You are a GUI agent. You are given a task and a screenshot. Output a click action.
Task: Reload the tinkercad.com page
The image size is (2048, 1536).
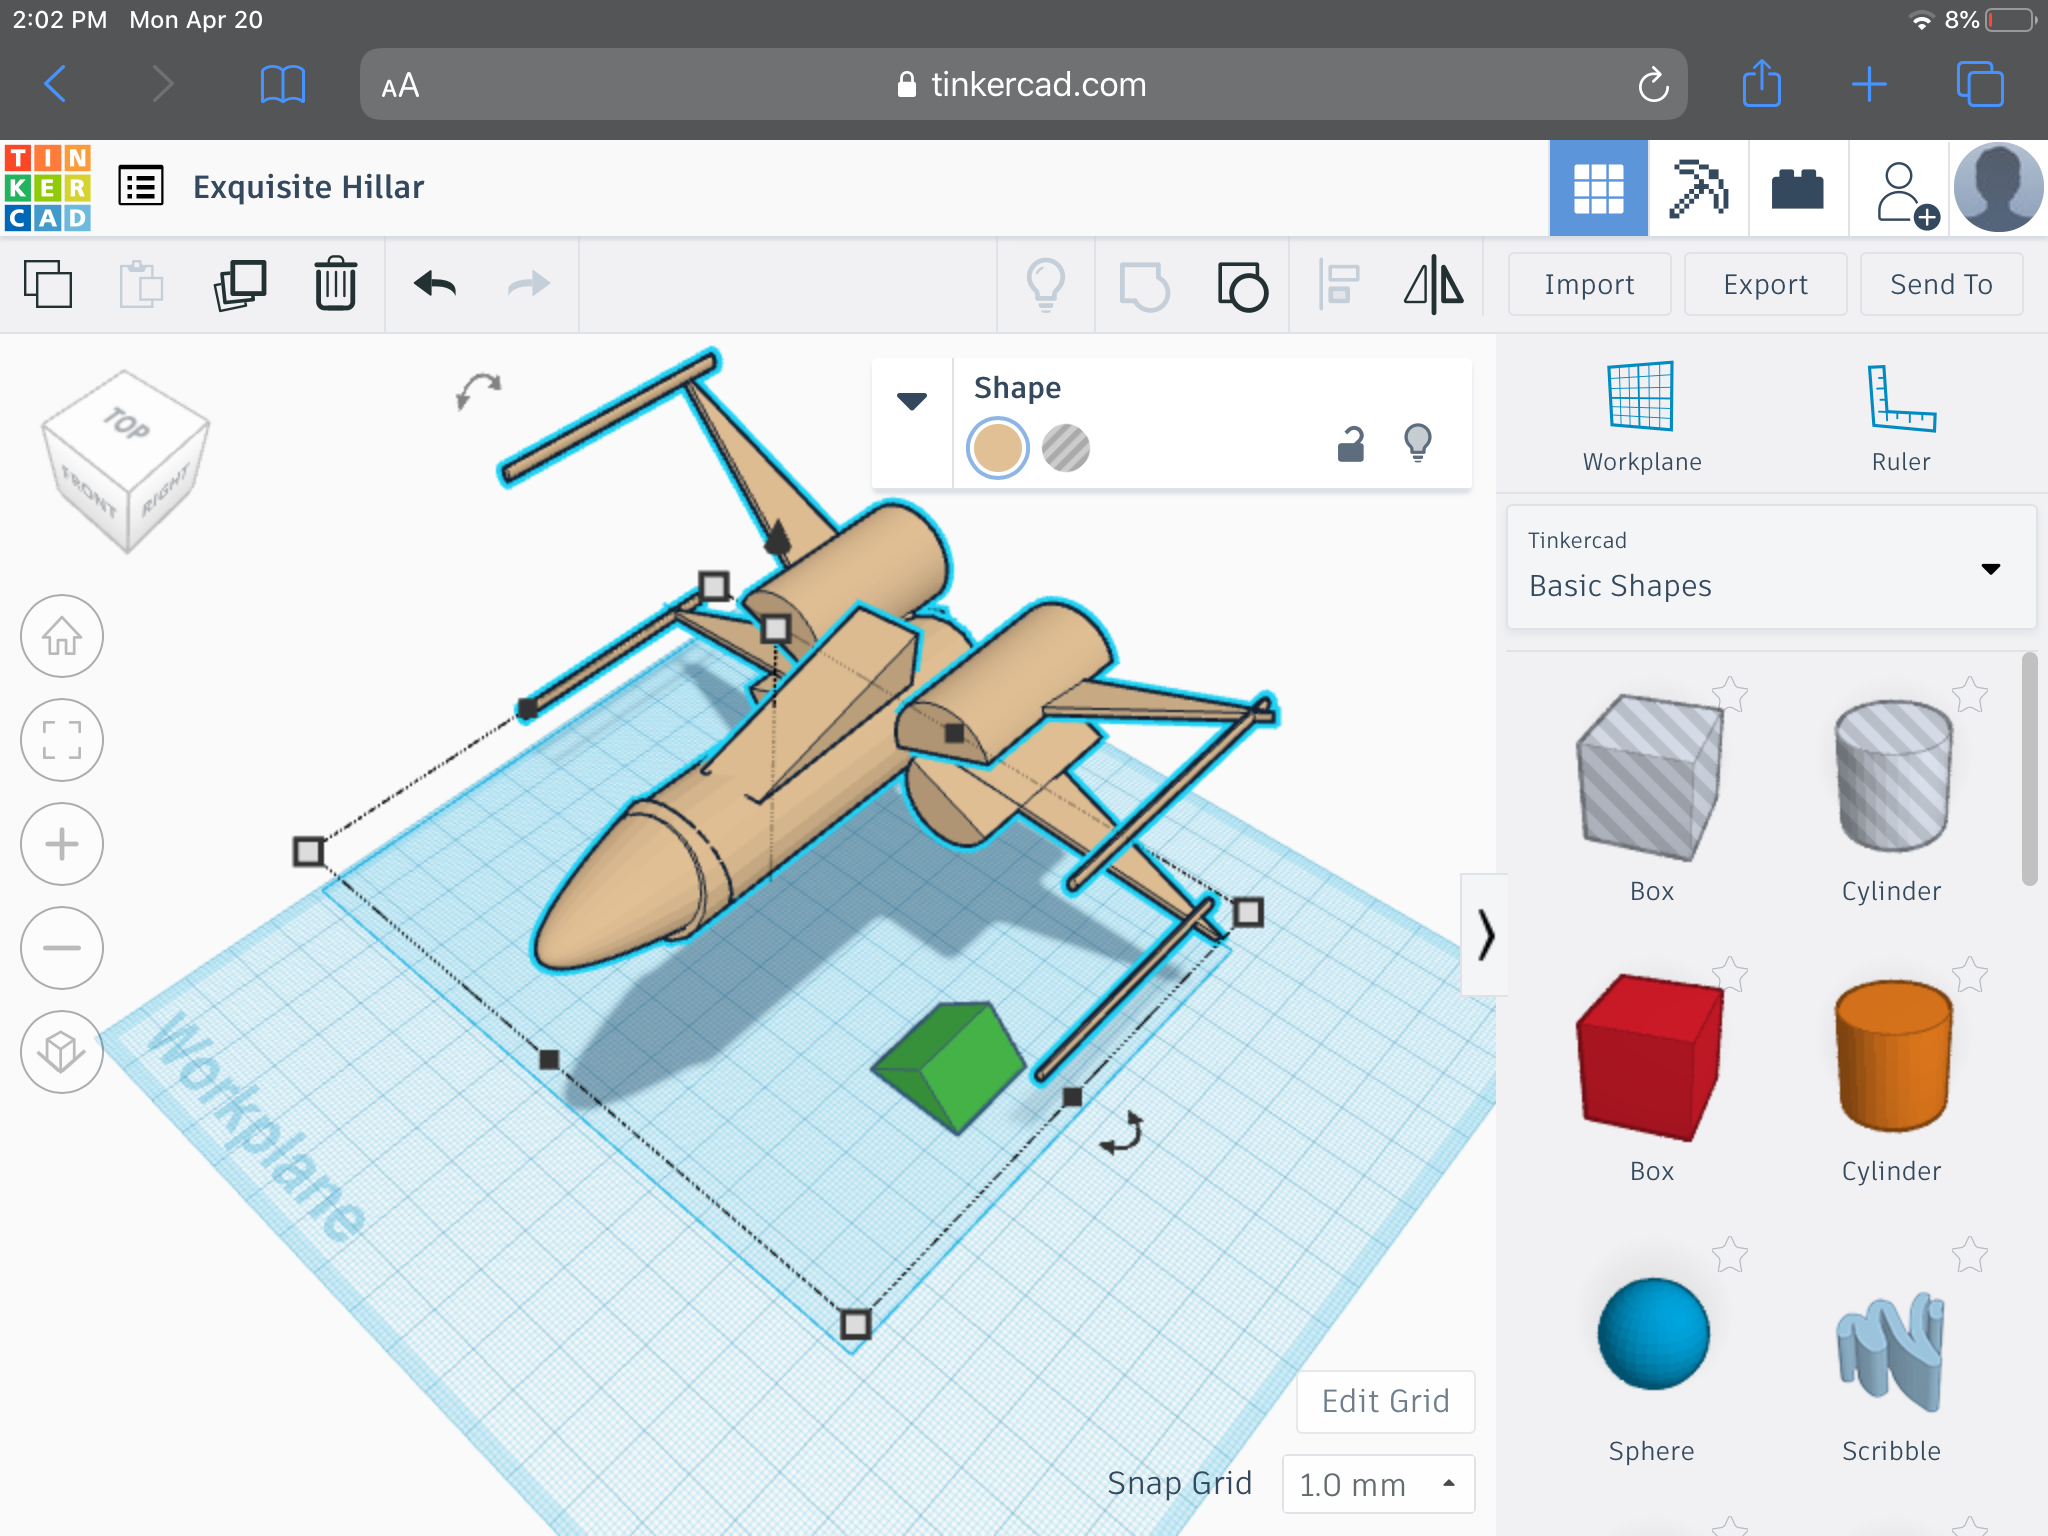[x=1653, y=85]
